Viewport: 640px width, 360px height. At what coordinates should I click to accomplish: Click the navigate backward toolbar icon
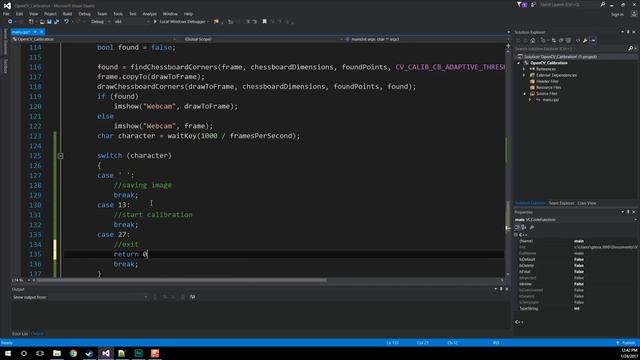[x=10, y=22]
